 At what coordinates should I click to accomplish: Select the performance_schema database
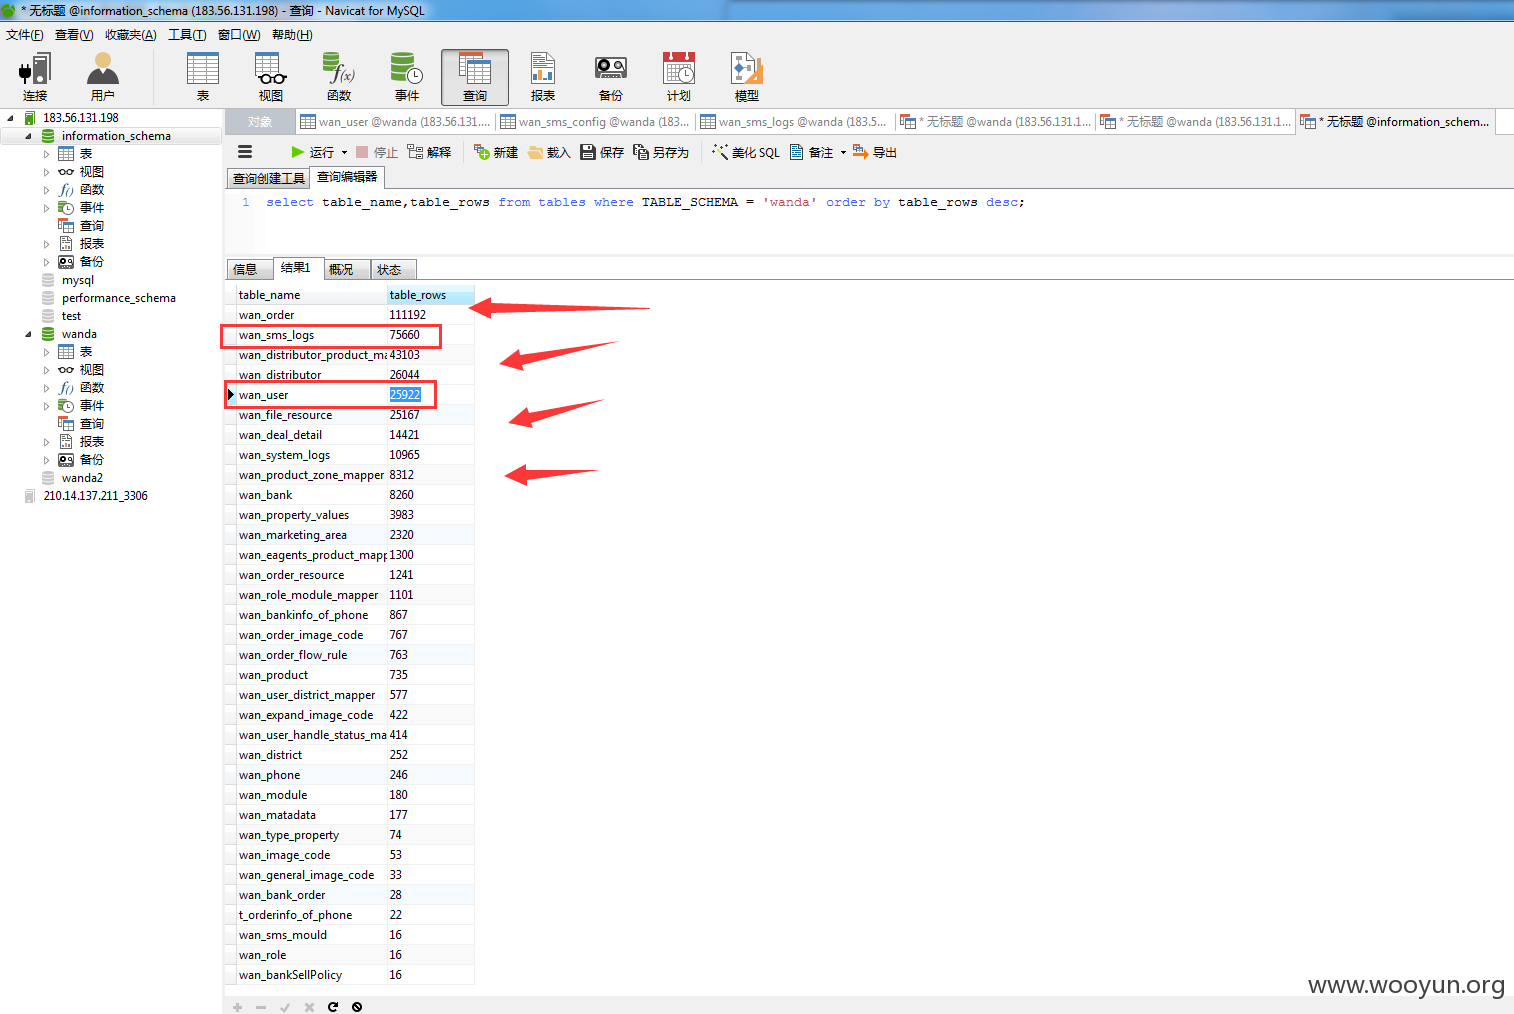(x=118, y=298)
